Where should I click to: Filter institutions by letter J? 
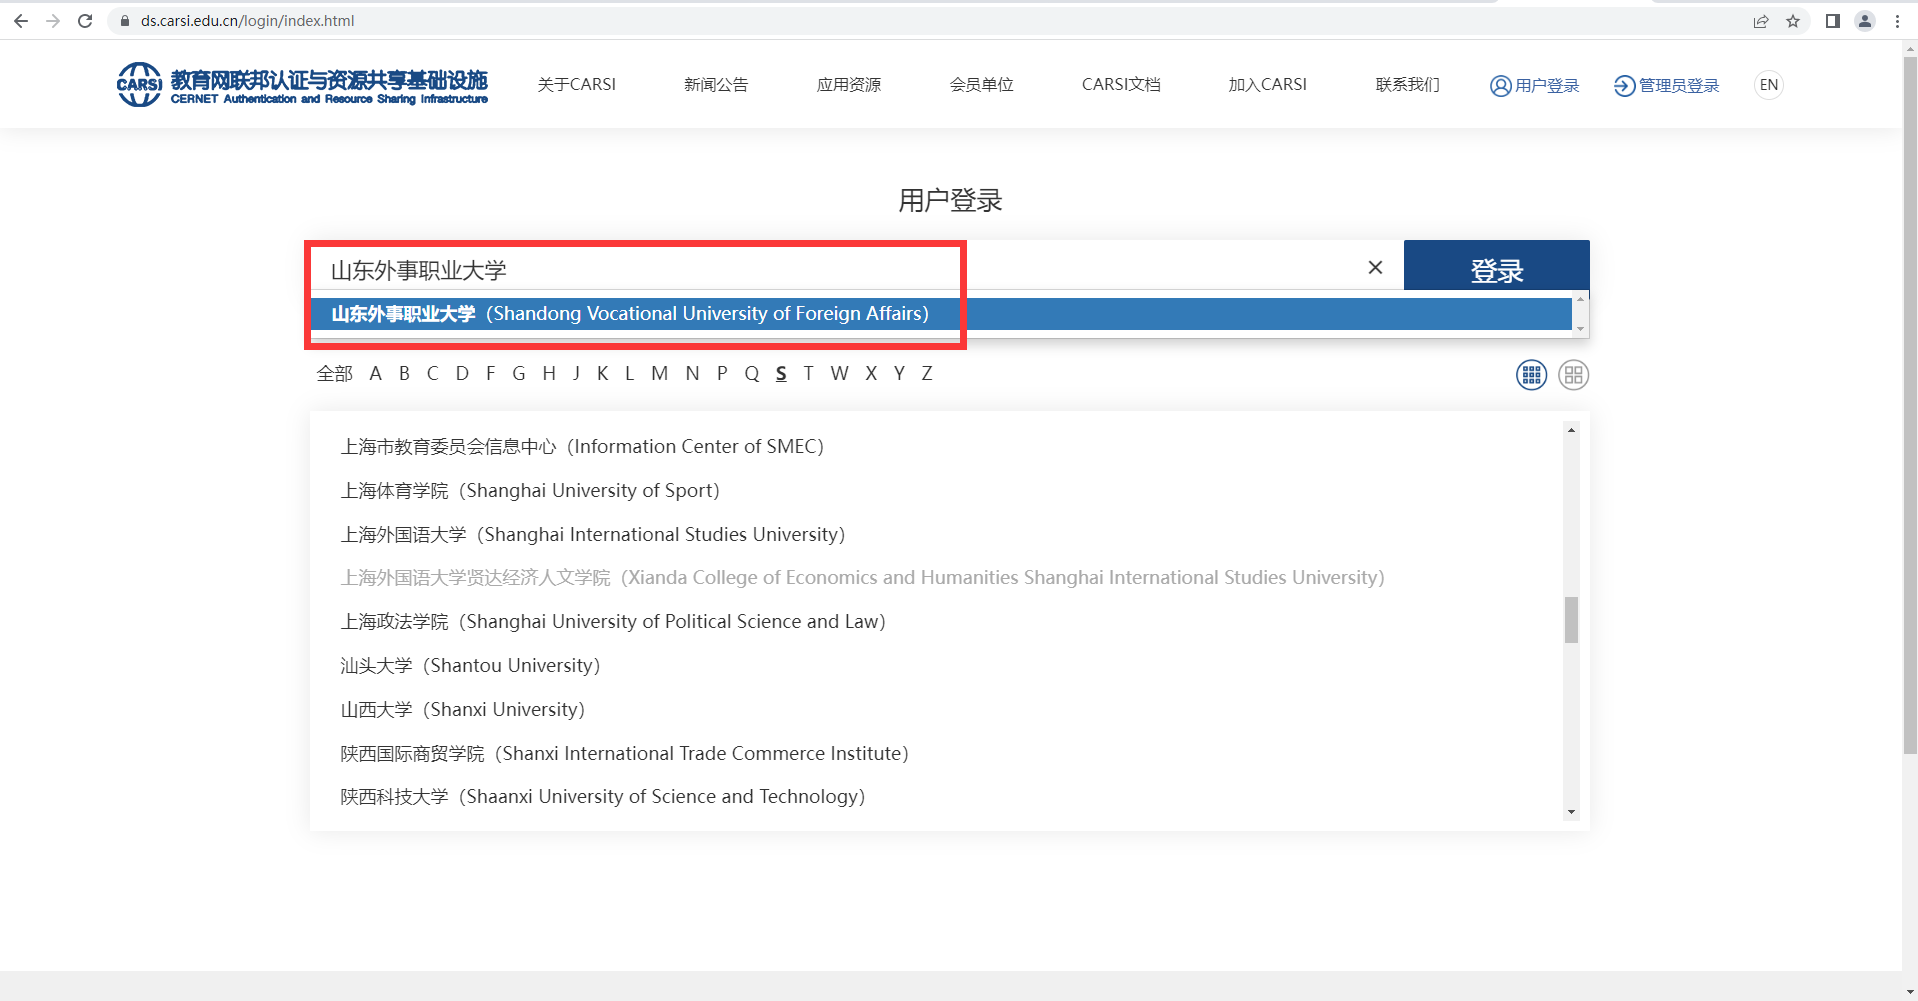pos(576,374)
